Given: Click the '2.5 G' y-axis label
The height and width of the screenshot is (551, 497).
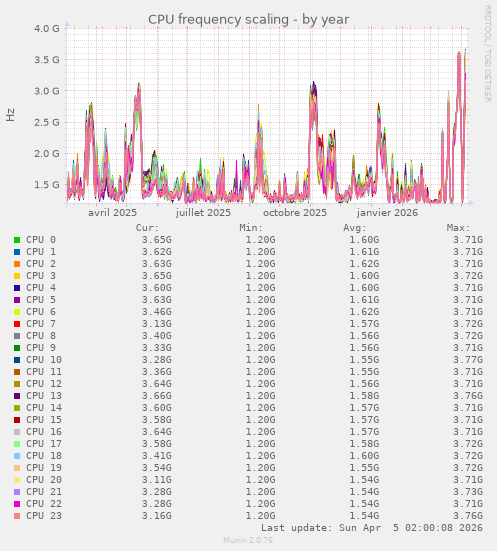Looking at the screenshot, I should [x=47, y=122].
